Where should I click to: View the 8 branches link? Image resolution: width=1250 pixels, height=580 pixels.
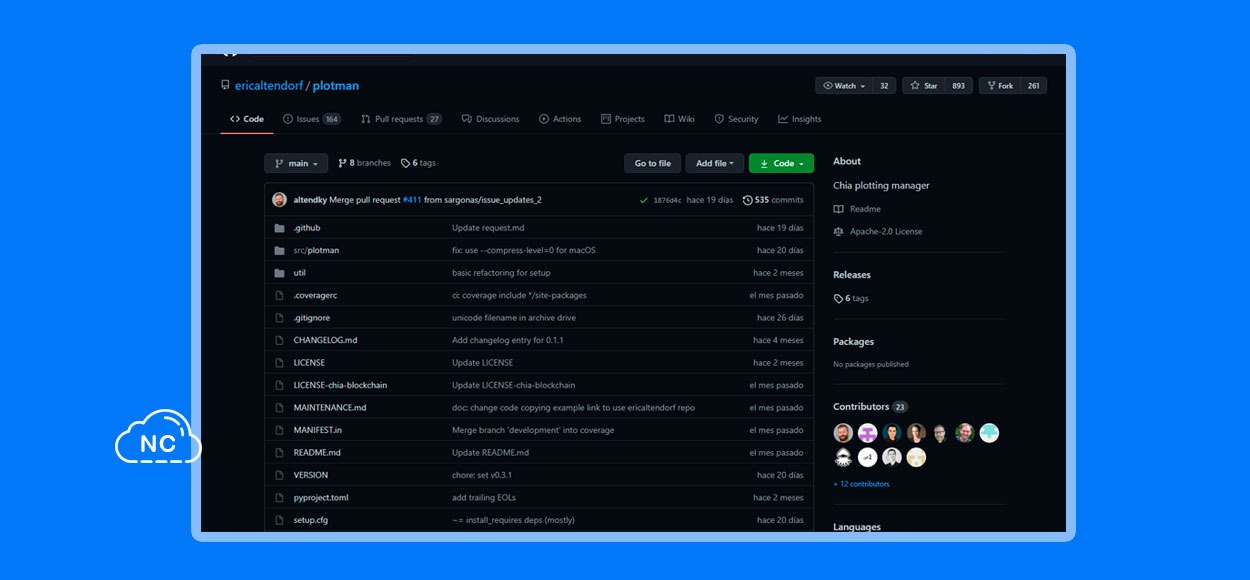(x=364, y=163)
